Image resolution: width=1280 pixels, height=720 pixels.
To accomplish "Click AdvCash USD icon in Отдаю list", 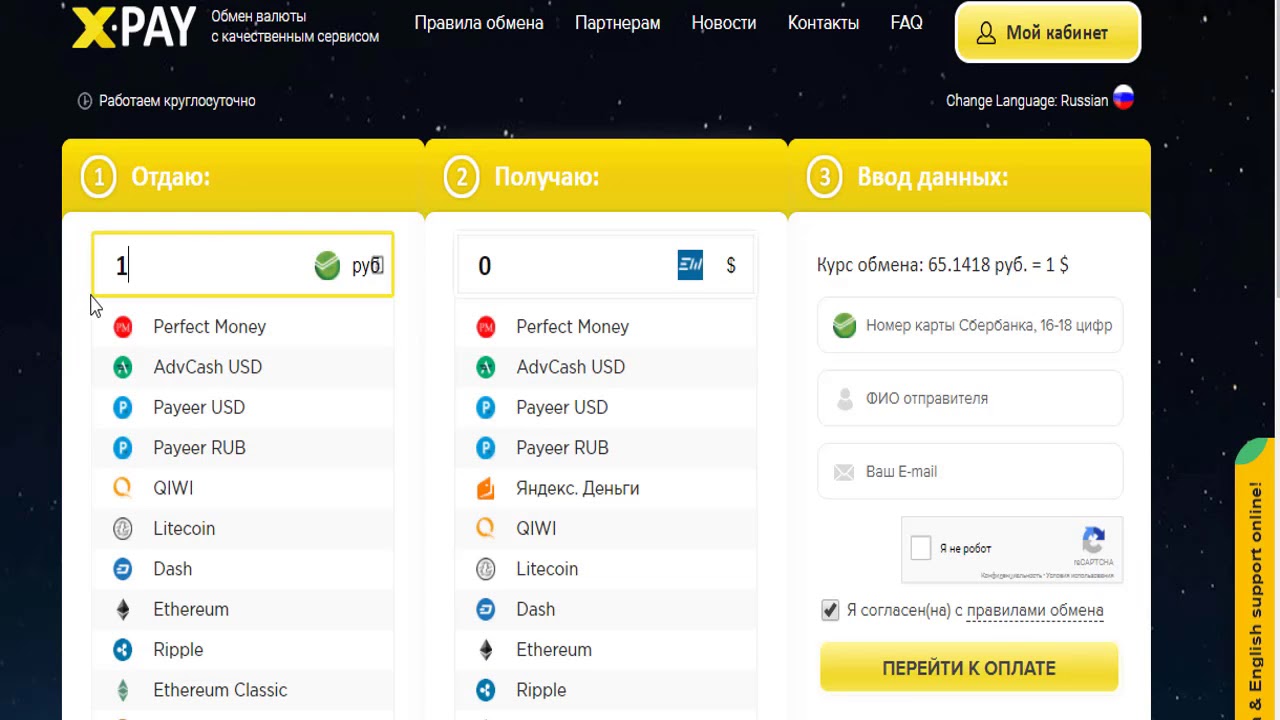I will (x=123, y=367).
